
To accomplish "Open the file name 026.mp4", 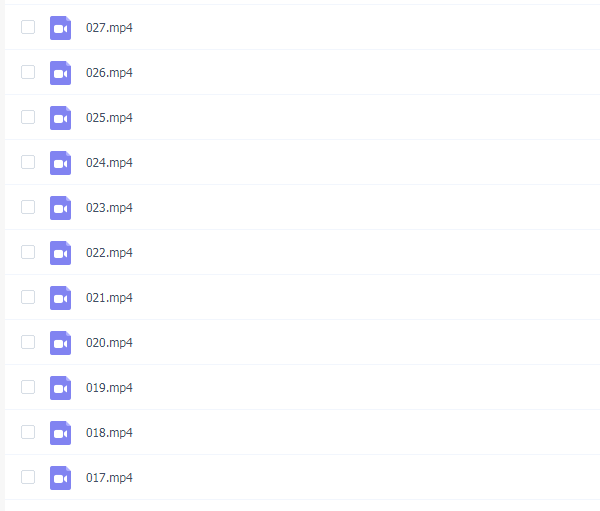I will coord(109,73).
